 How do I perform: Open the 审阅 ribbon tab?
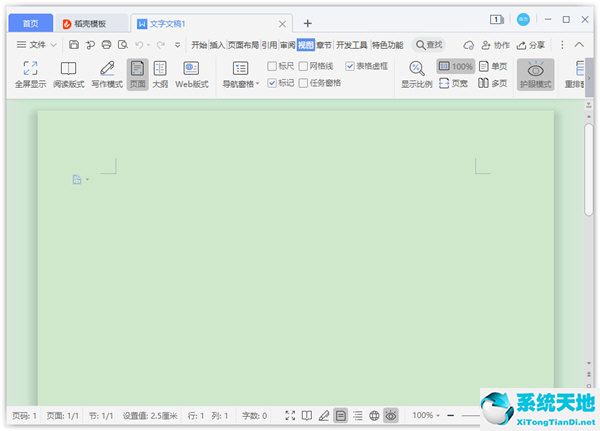pos(287,45)
